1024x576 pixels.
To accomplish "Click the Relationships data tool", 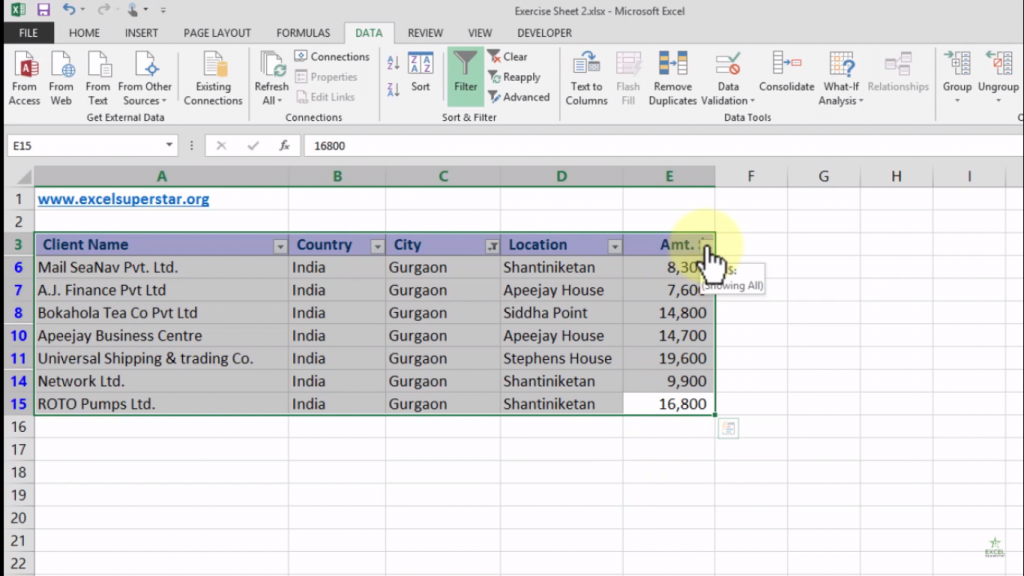I will 898,76.
